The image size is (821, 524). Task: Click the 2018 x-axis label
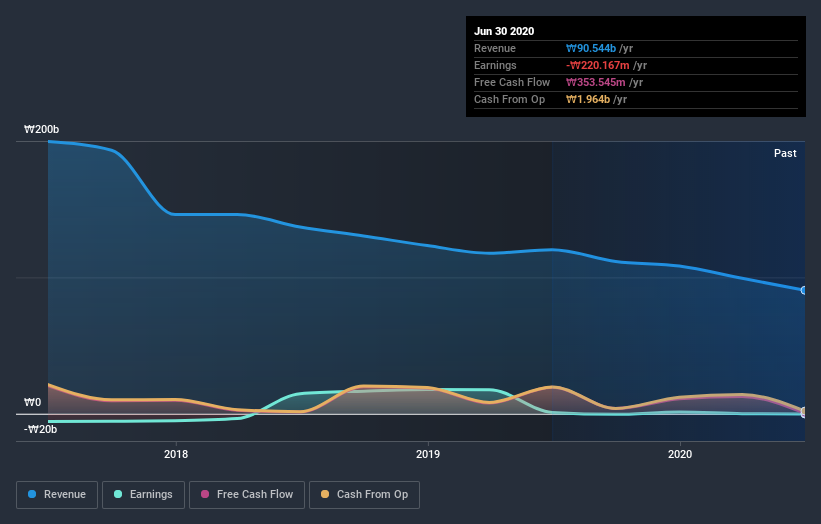pos(176,454)
